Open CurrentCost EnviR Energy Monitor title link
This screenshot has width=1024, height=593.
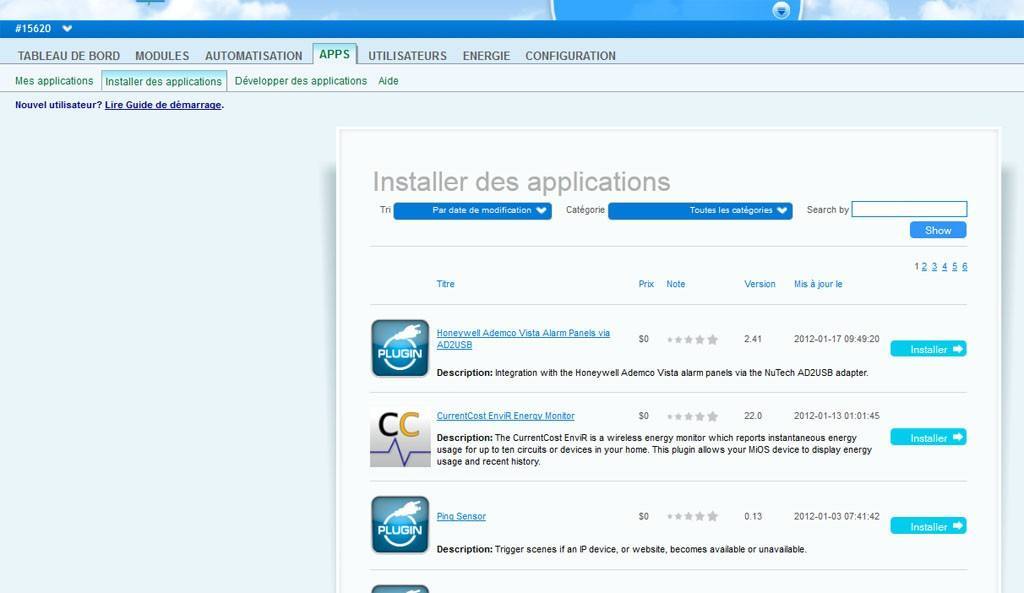[505, 416]
